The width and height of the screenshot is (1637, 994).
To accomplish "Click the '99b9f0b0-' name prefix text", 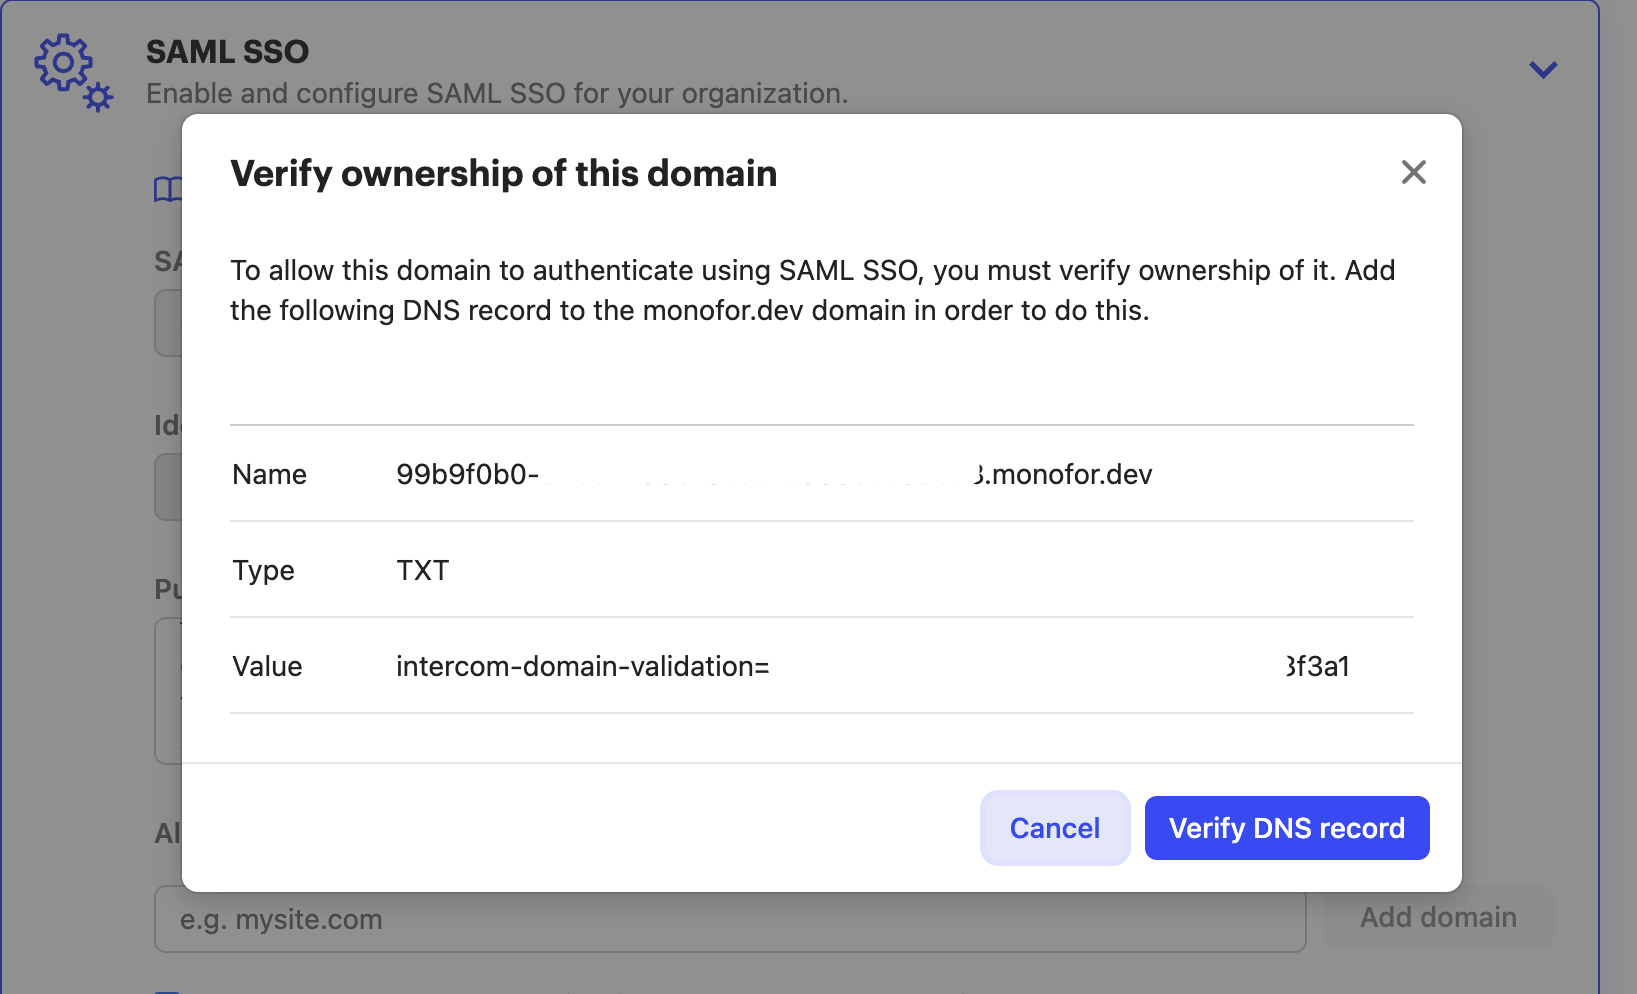I will tap(467, 474).
